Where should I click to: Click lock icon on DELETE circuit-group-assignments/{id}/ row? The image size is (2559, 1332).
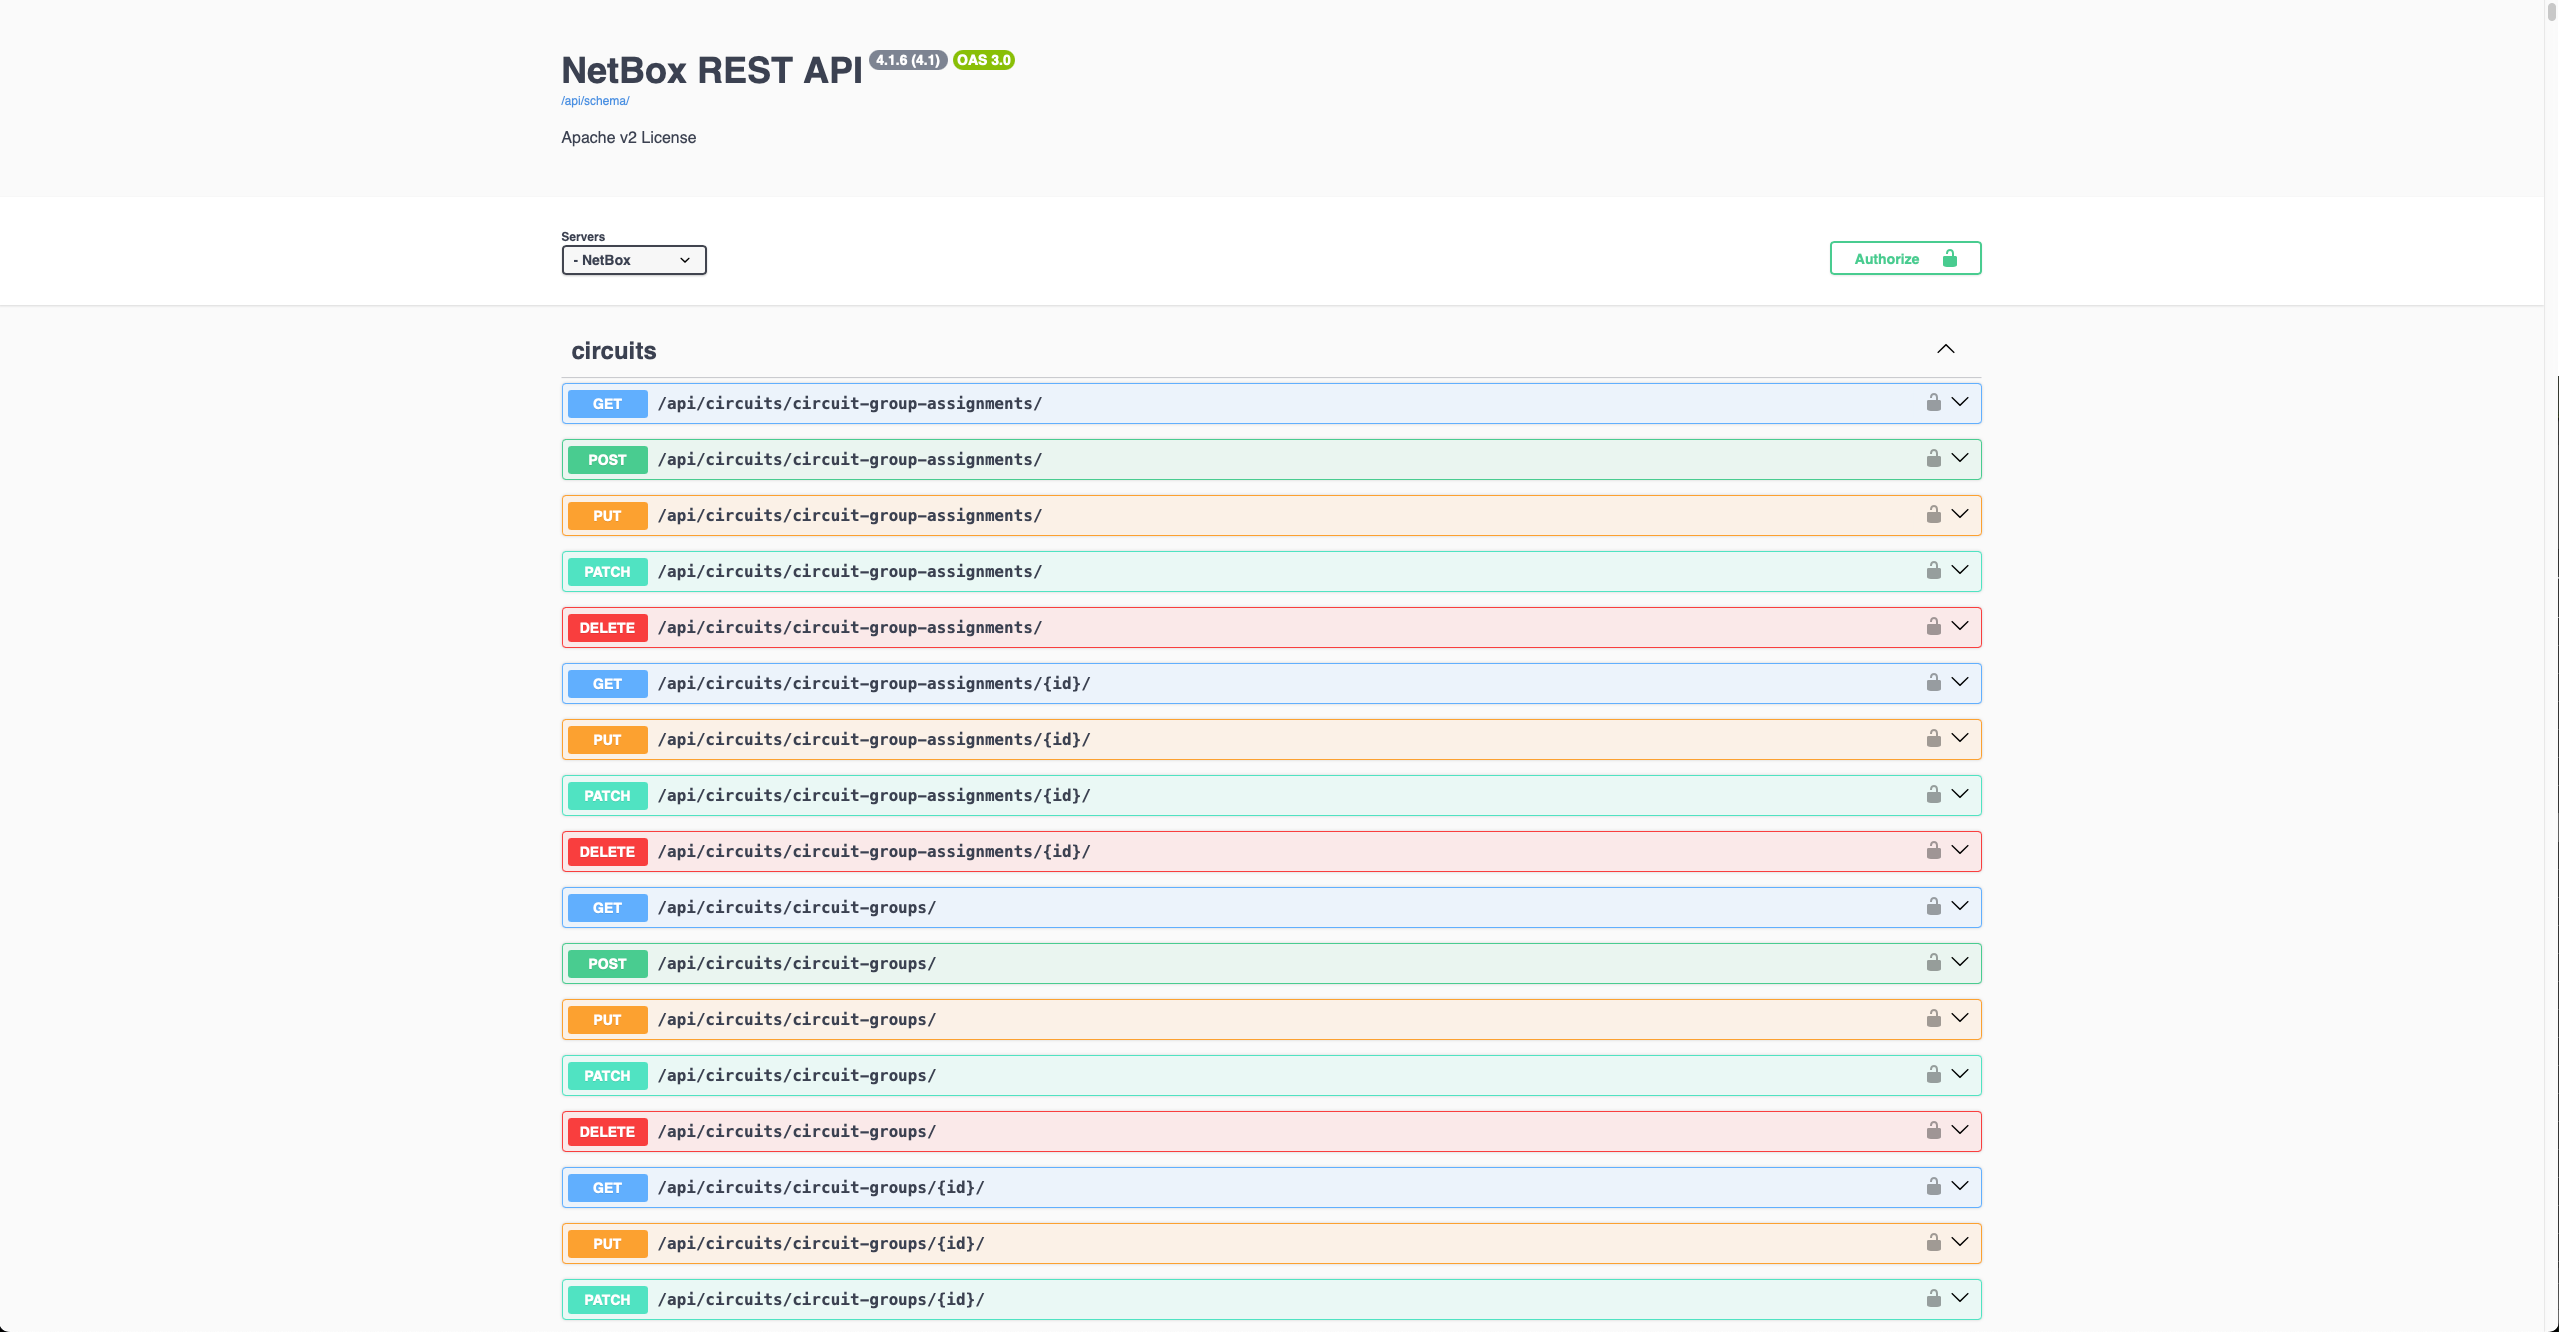click(x=1933, y=851)
